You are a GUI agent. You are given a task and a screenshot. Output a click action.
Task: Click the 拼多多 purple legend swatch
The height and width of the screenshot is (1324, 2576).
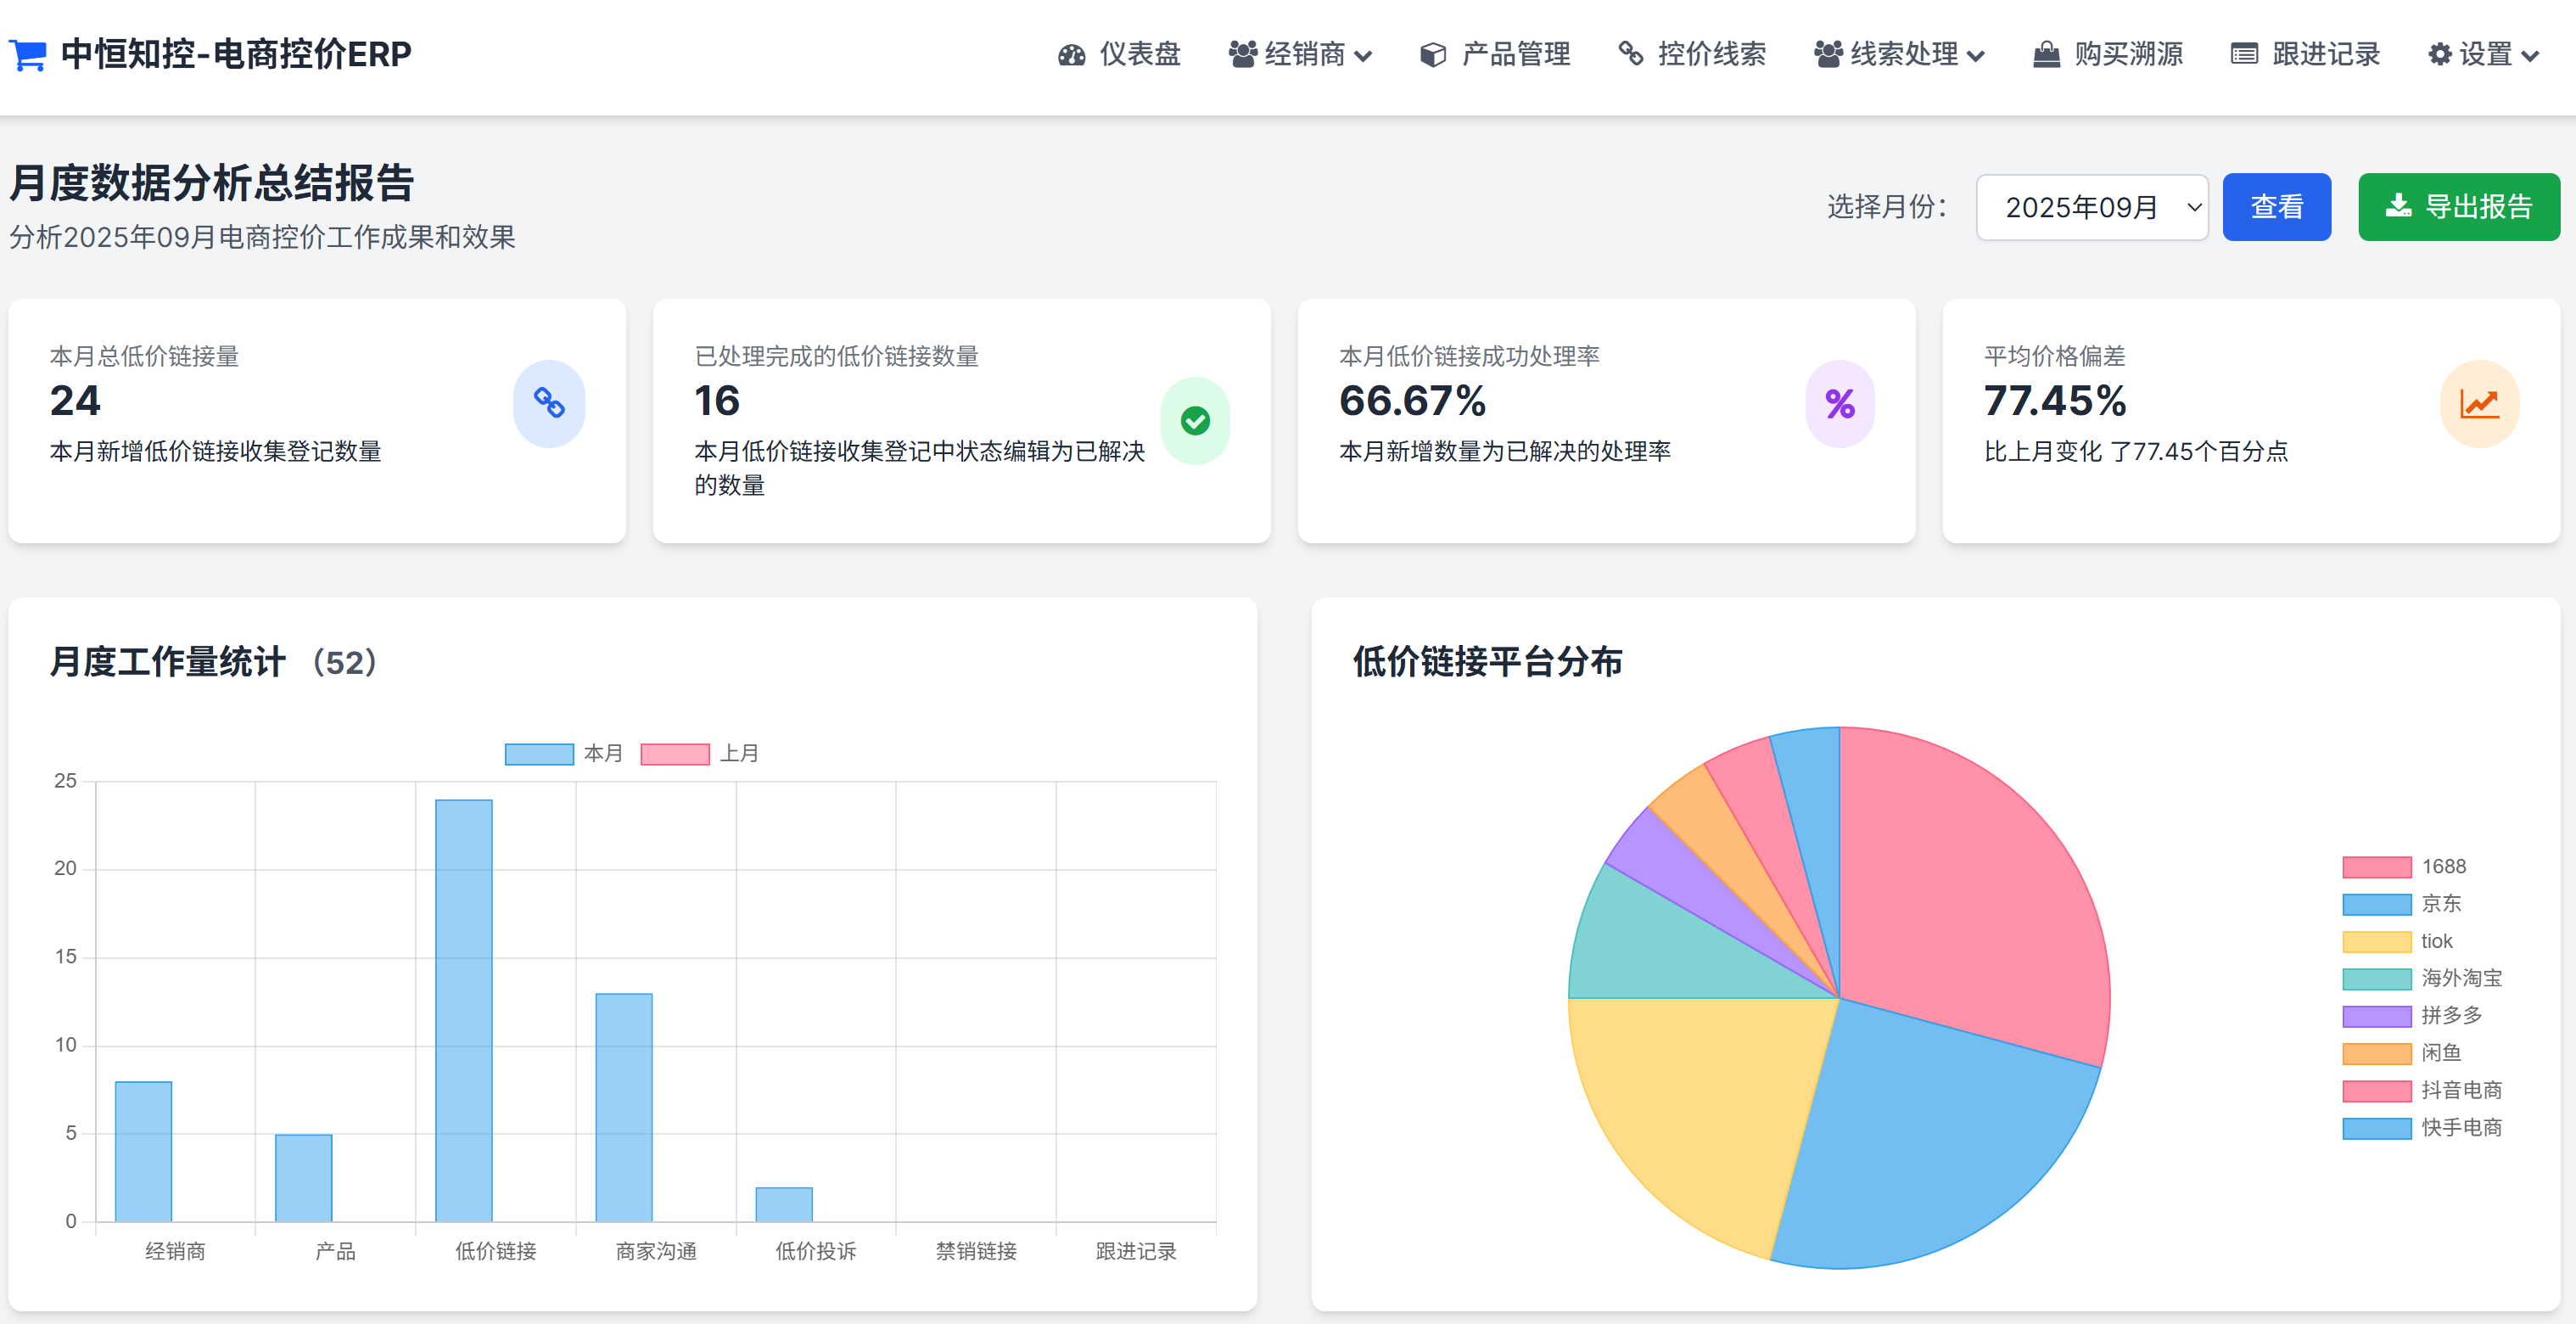click(2376, 1016)
